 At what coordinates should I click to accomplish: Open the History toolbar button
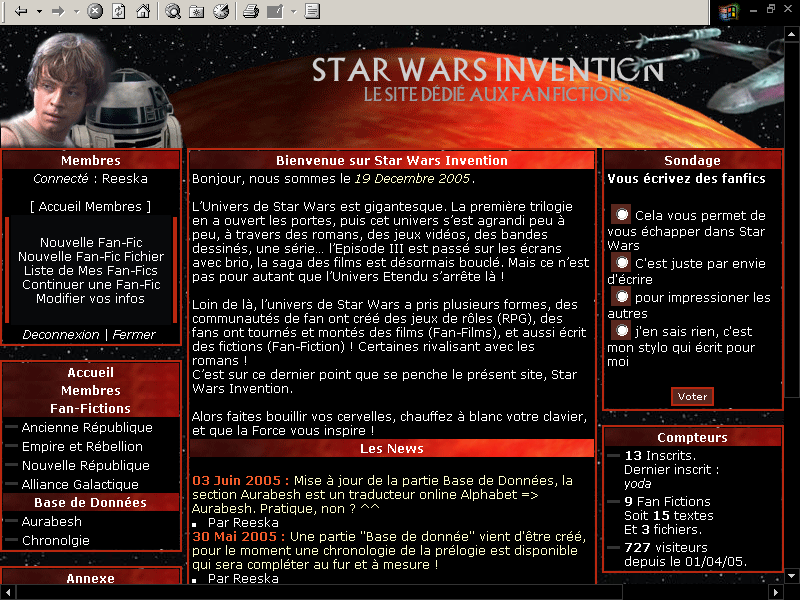221,11
